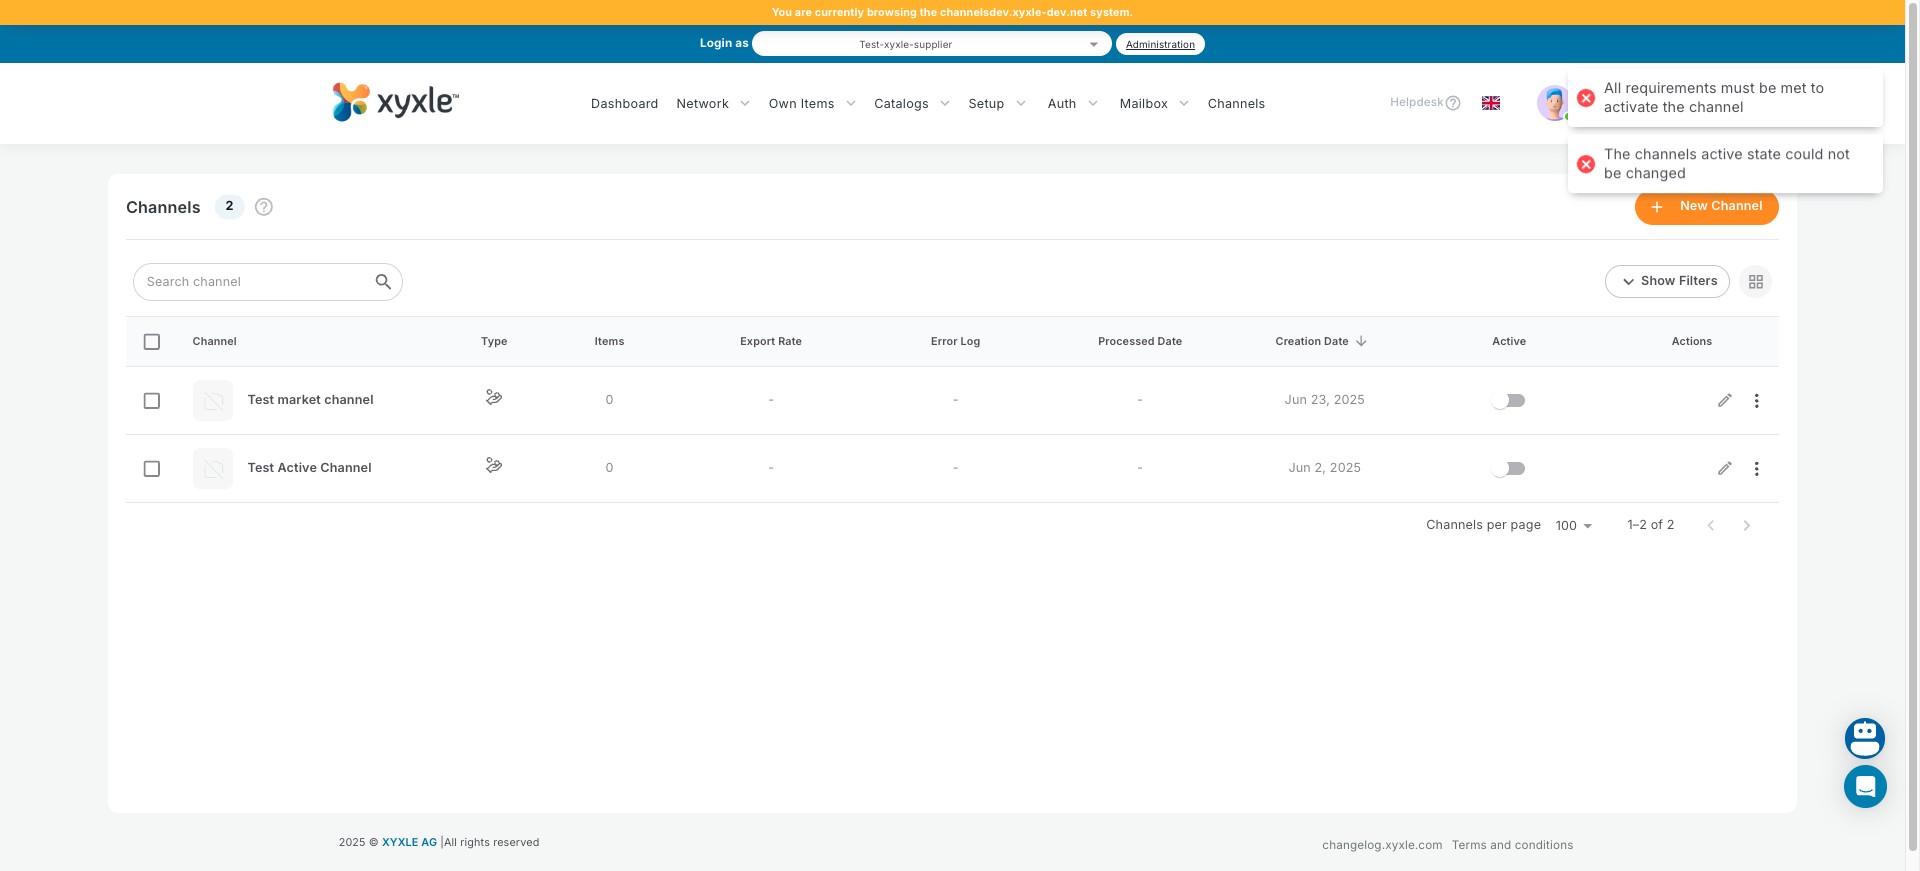Screen dimensions: 1920x871
Task: Check the select-all checkbox in table header
Action: point(152,342)
